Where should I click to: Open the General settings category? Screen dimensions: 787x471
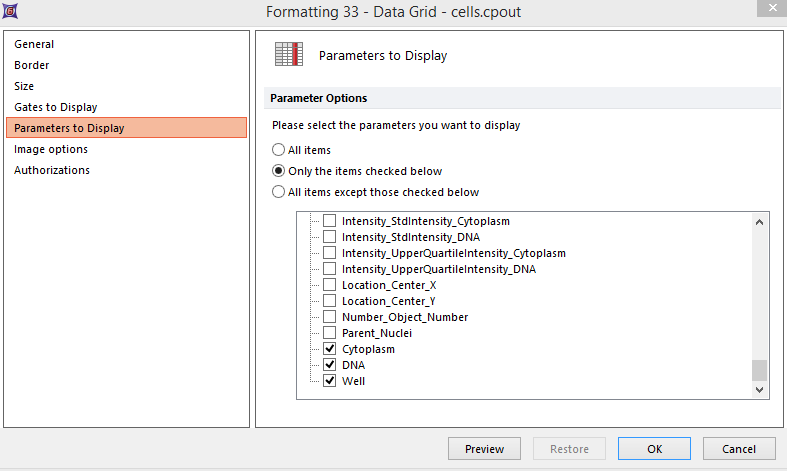(x=34, y=44)
